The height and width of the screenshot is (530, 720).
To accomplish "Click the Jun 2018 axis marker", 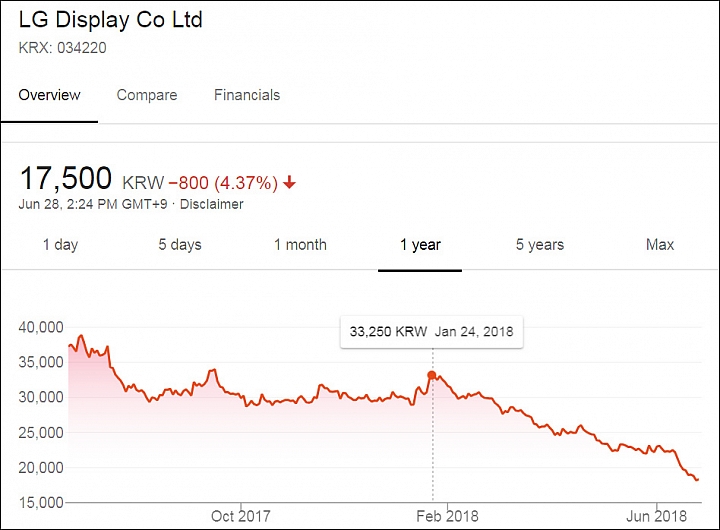I will coord(657,516).
